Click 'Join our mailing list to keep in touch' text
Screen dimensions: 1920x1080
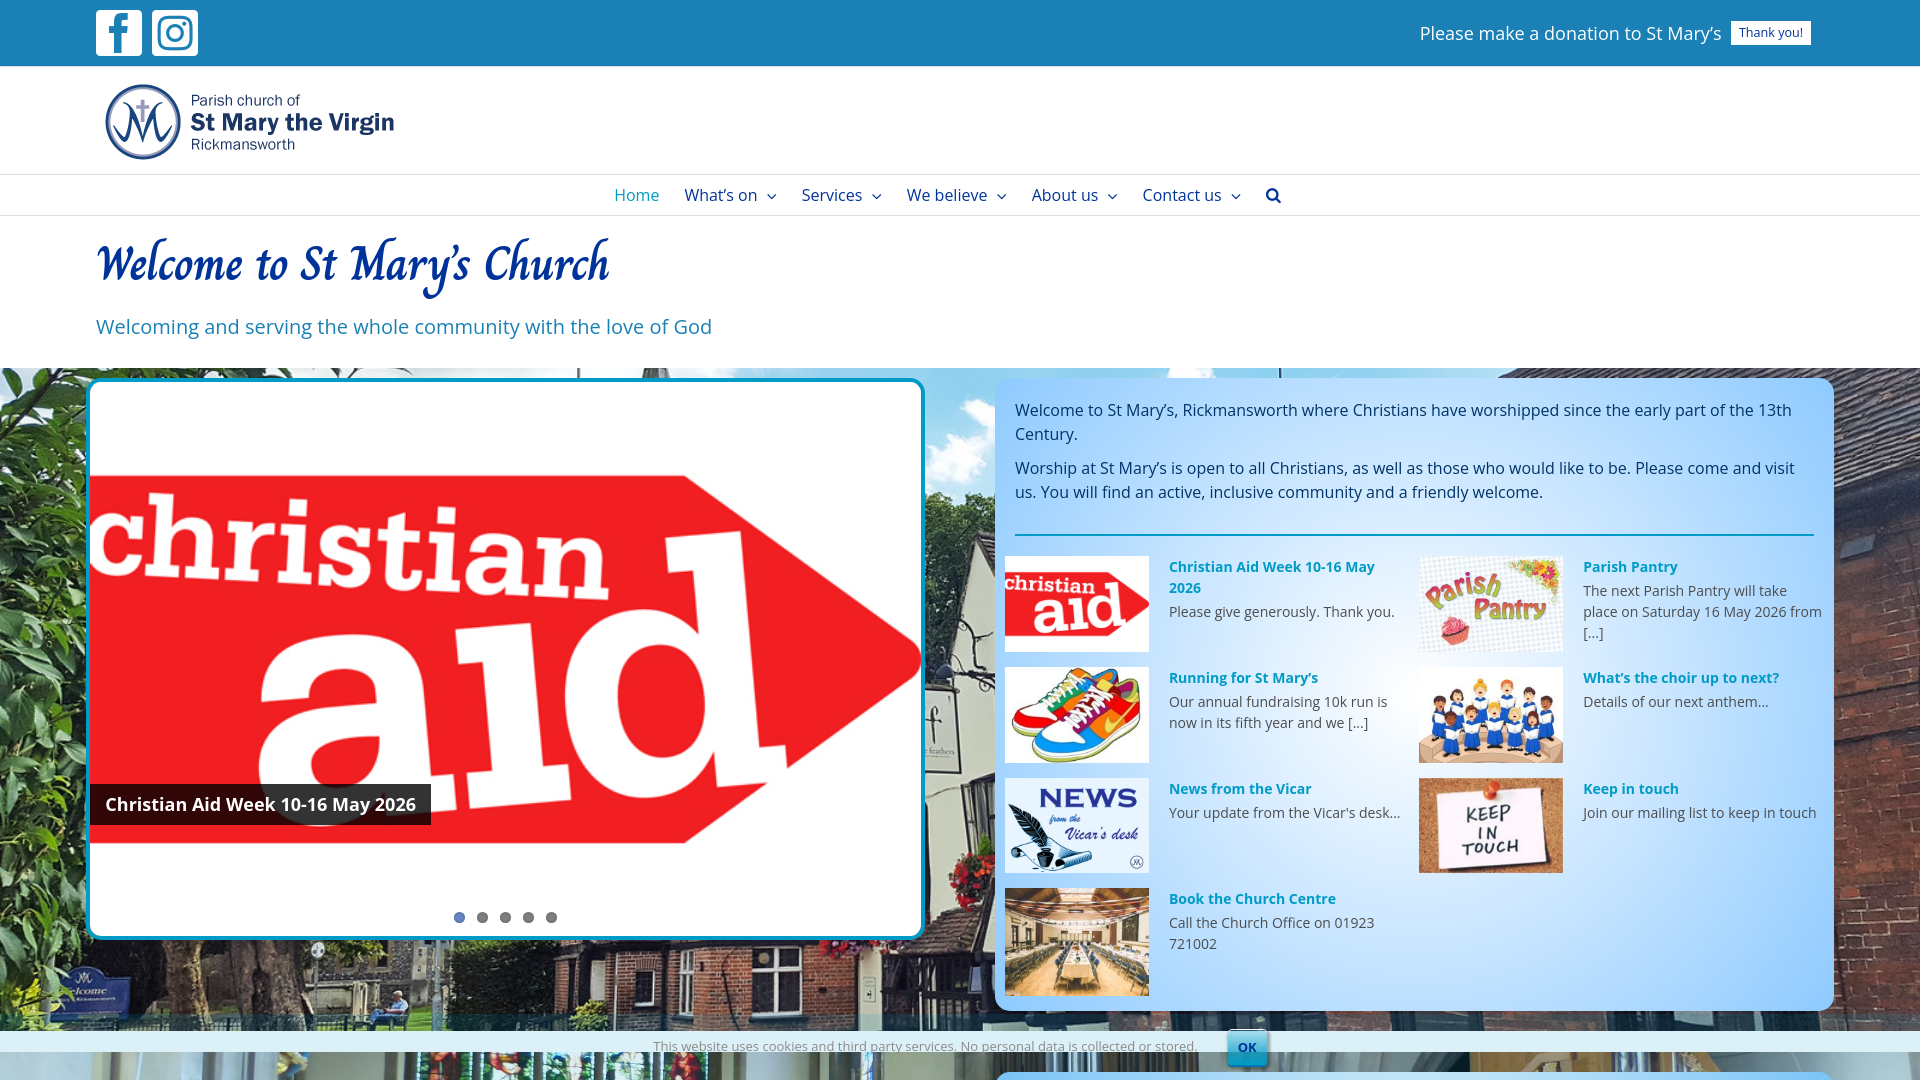[x=1699, y=812]
